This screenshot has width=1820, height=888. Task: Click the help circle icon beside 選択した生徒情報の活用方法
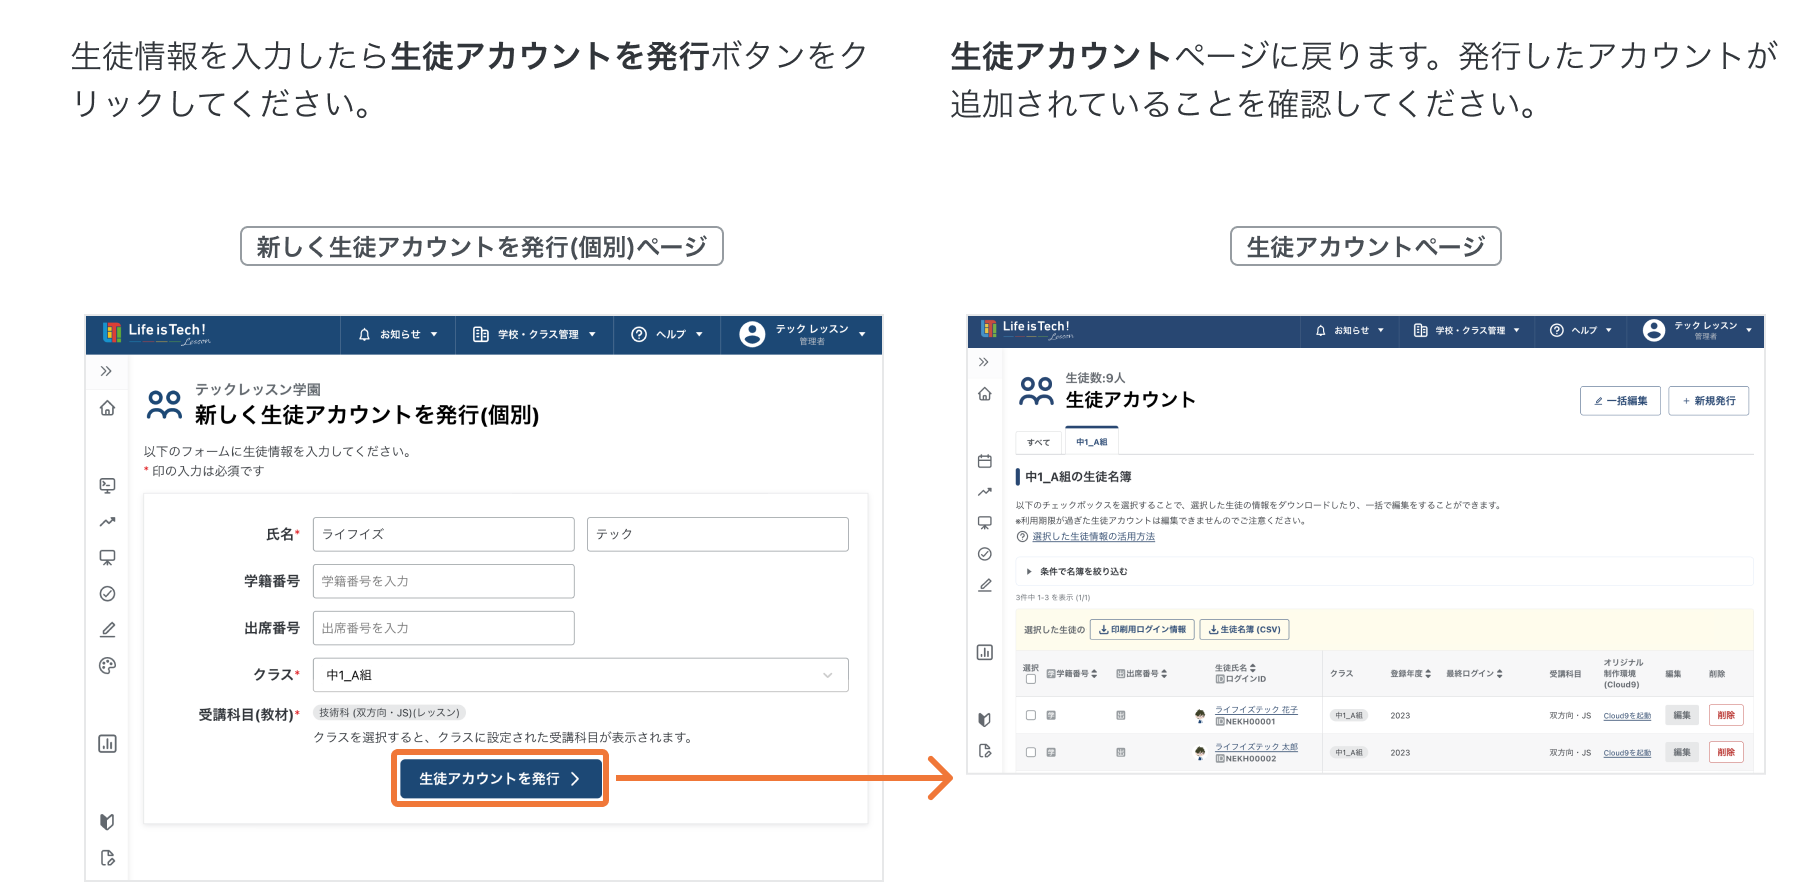(x=1022, y=537)
